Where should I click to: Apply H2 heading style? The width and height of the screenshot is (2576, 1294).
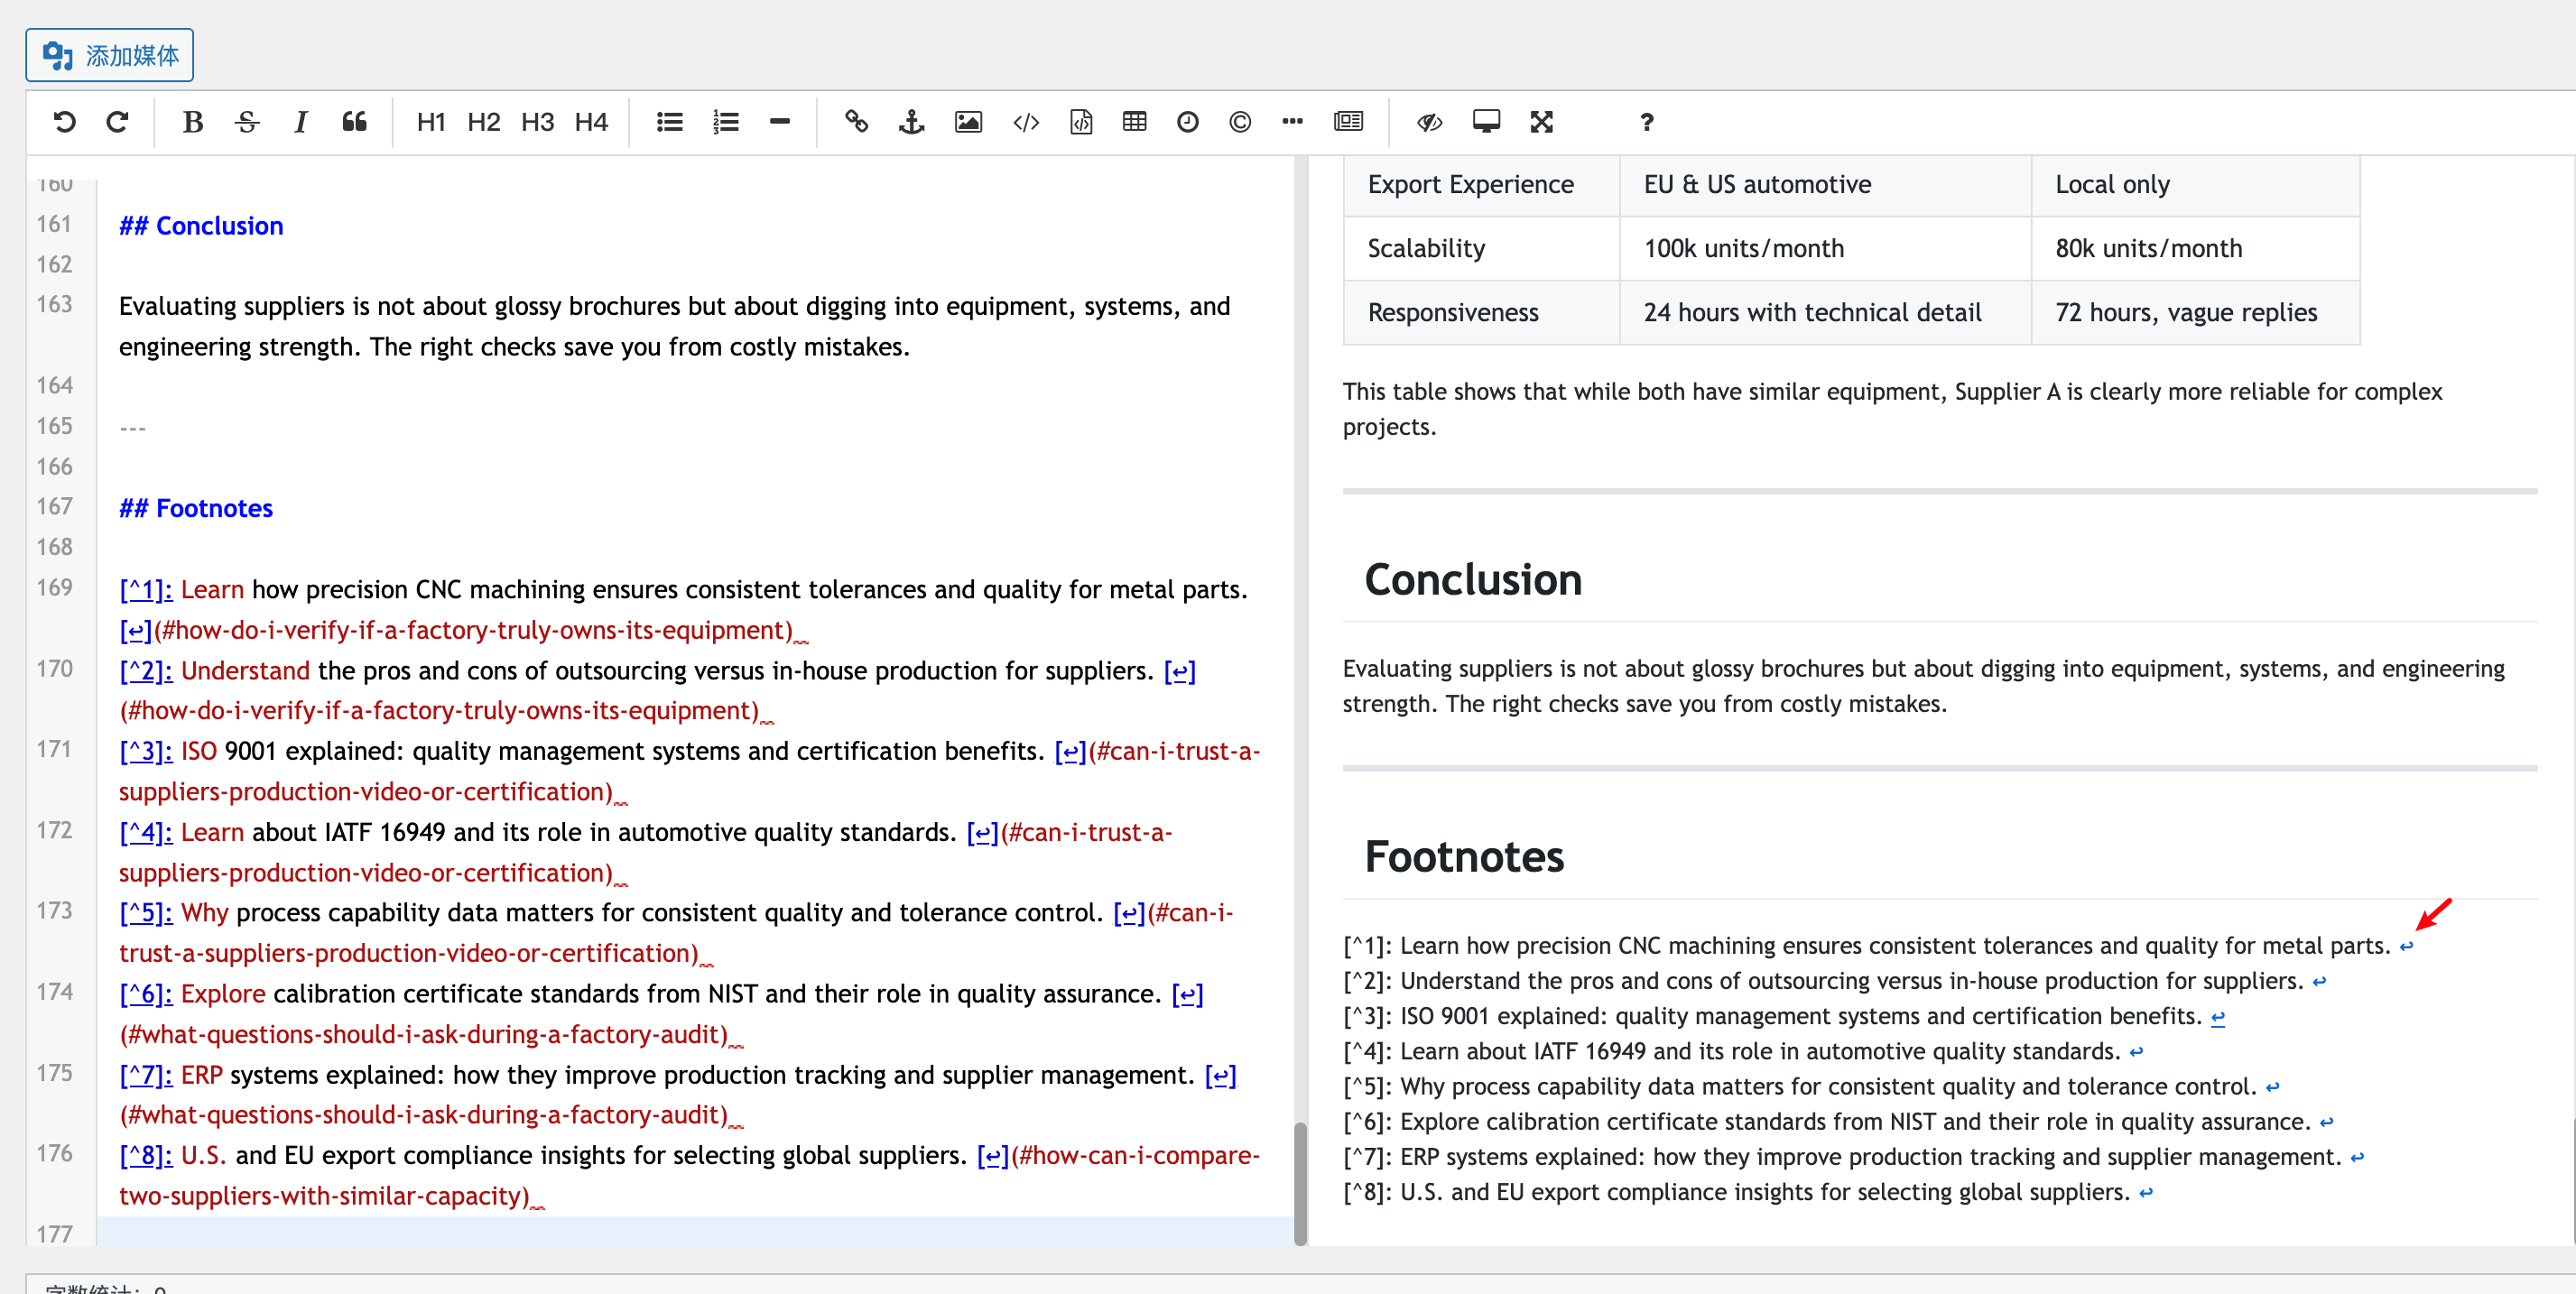tap(483, 122)
